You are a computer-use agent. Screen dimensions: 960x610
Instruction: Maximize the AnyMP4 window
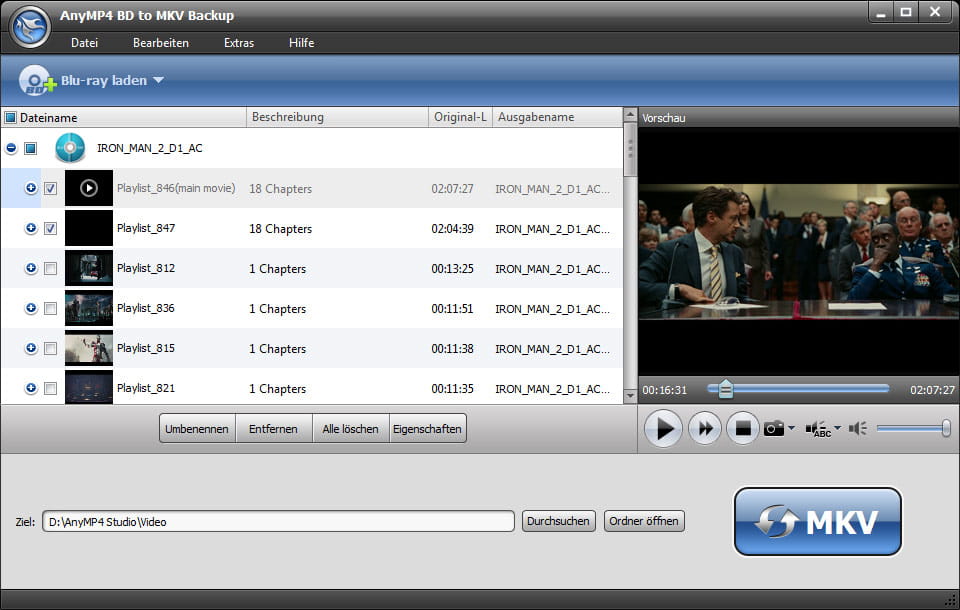906,13
